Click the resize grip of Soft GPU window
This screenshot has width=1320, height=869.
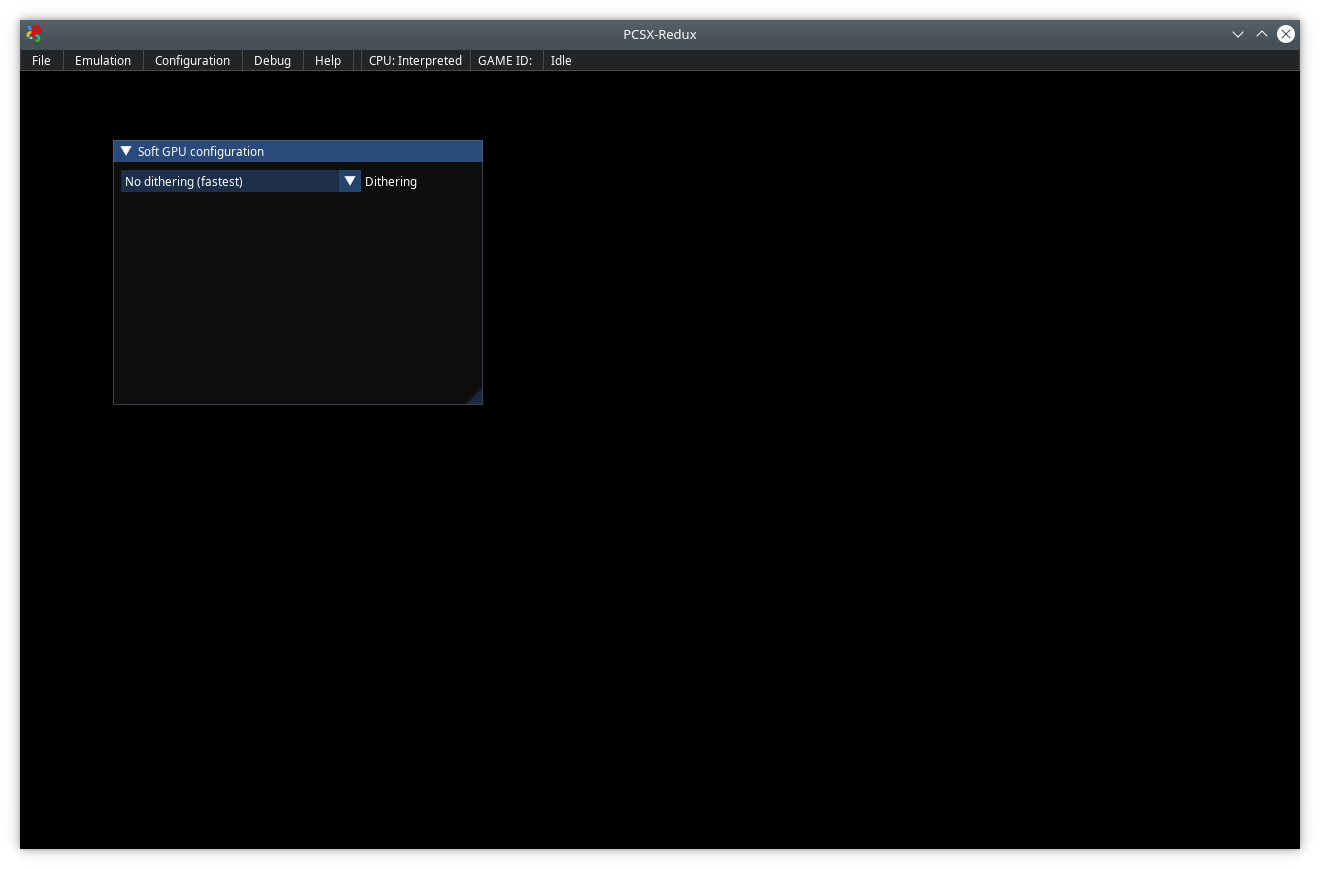475,398
